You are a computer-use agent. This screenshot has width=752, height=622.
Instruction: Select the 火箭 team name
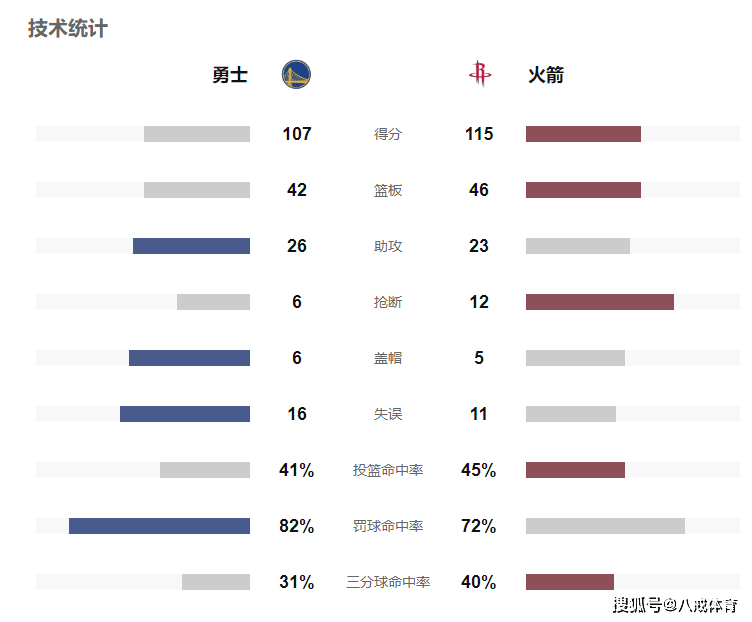546,75
